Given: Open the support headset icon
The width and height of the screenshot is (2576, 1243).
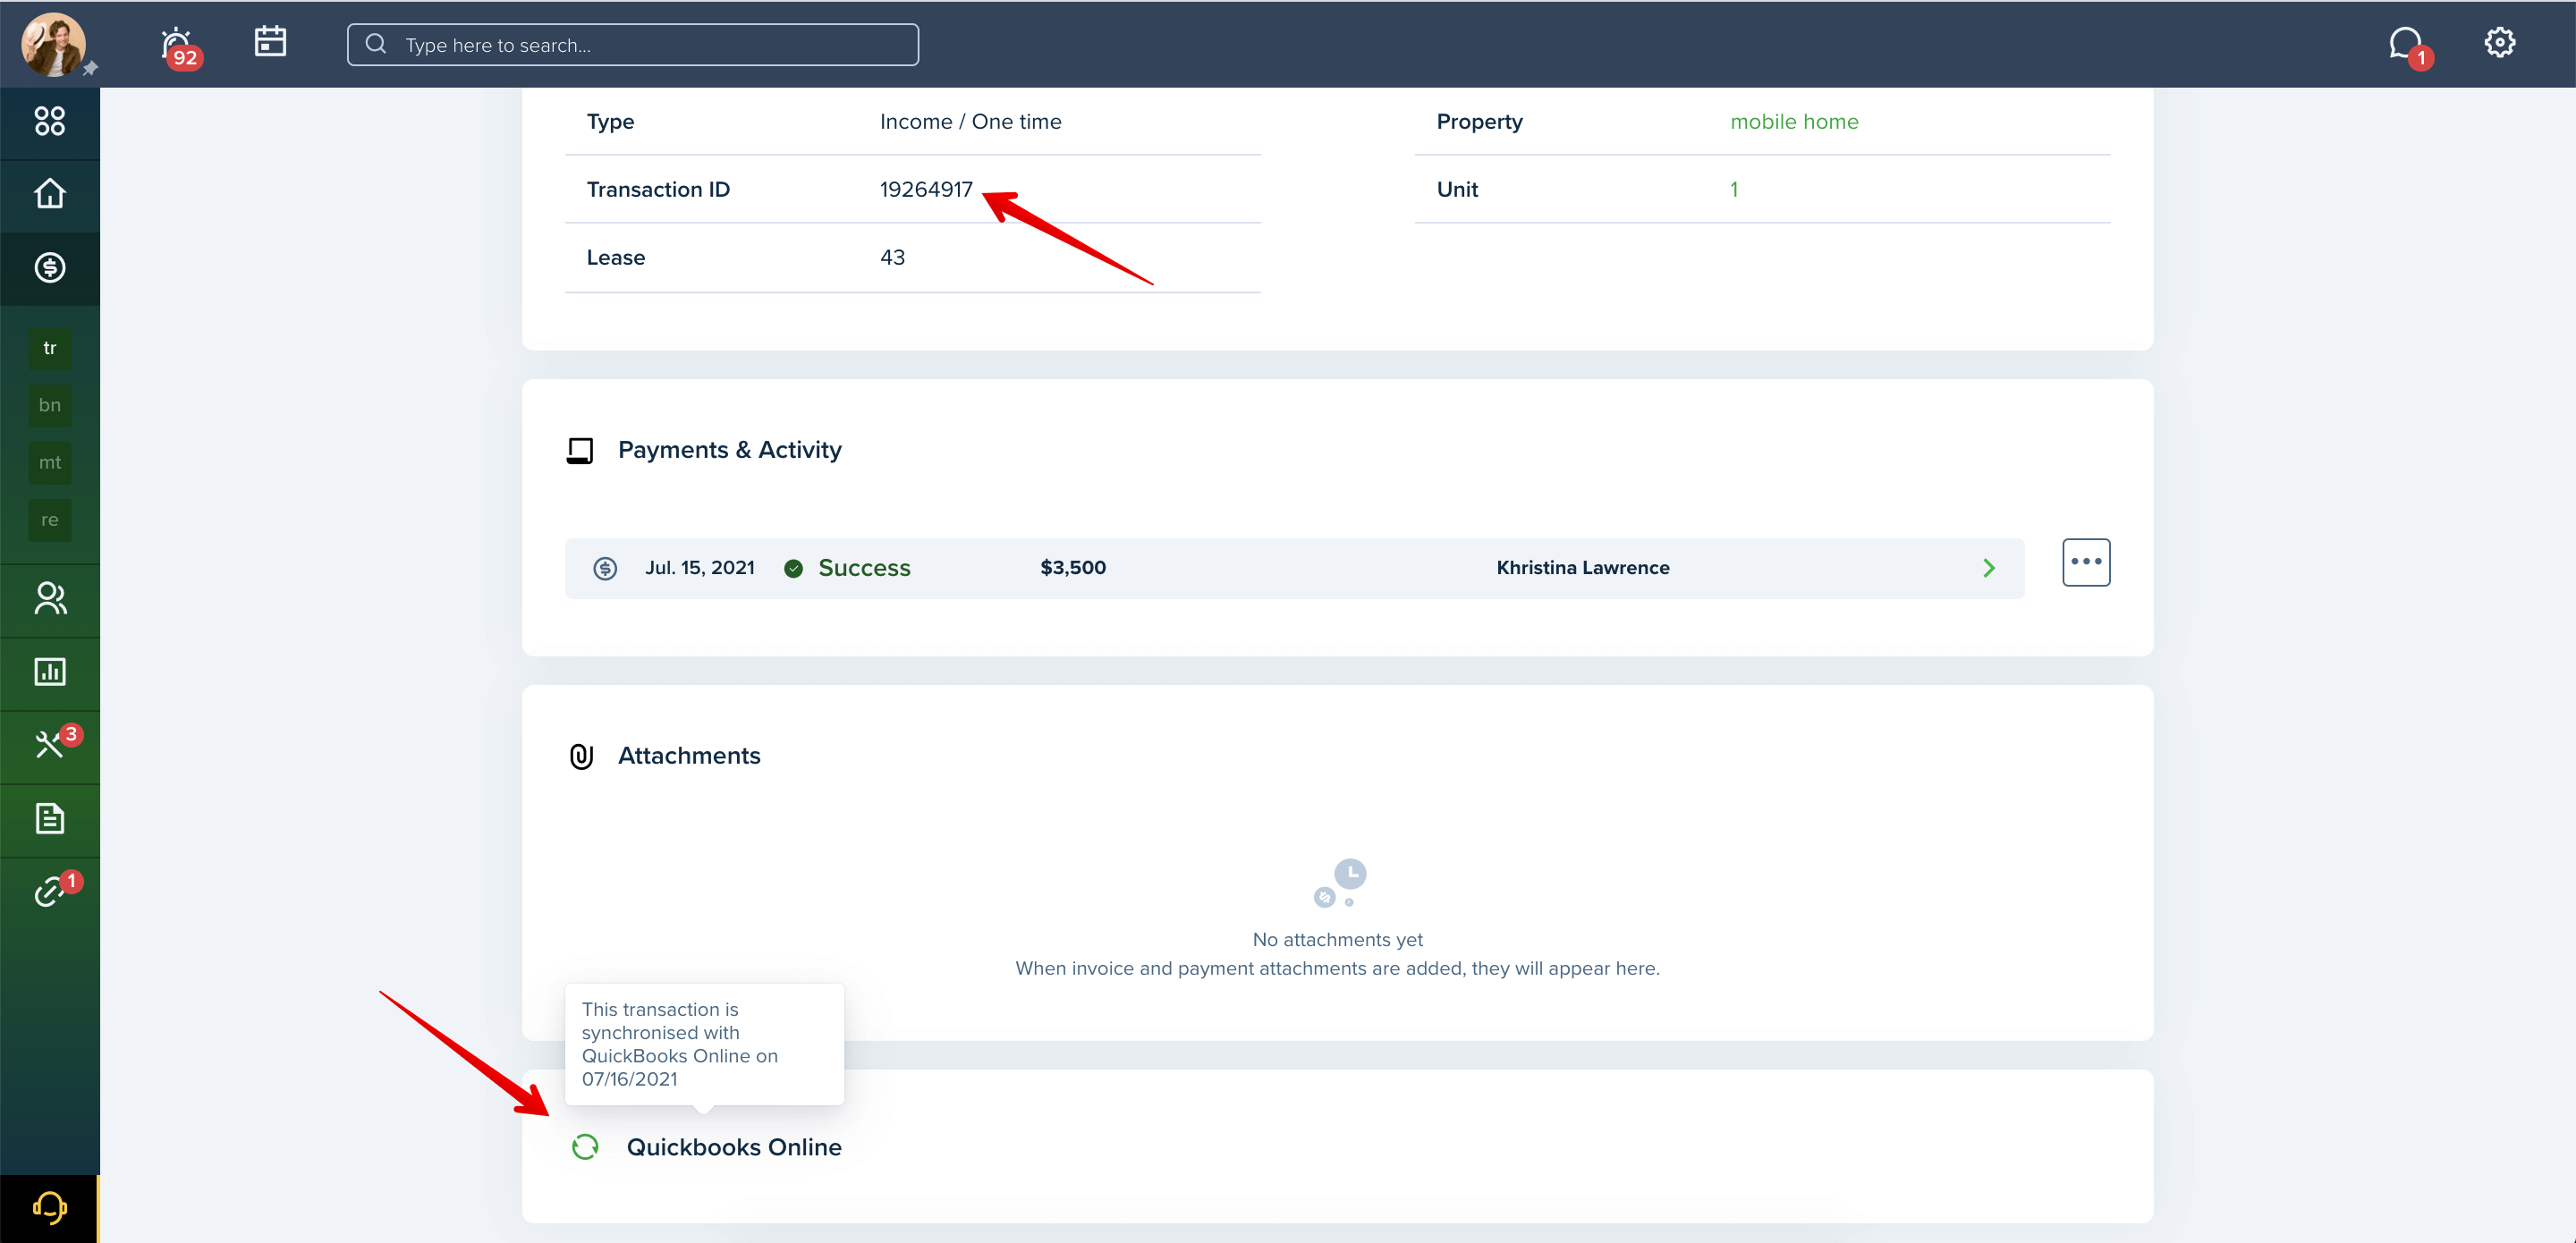Looking at the screenshot, I should (50, 1208).
